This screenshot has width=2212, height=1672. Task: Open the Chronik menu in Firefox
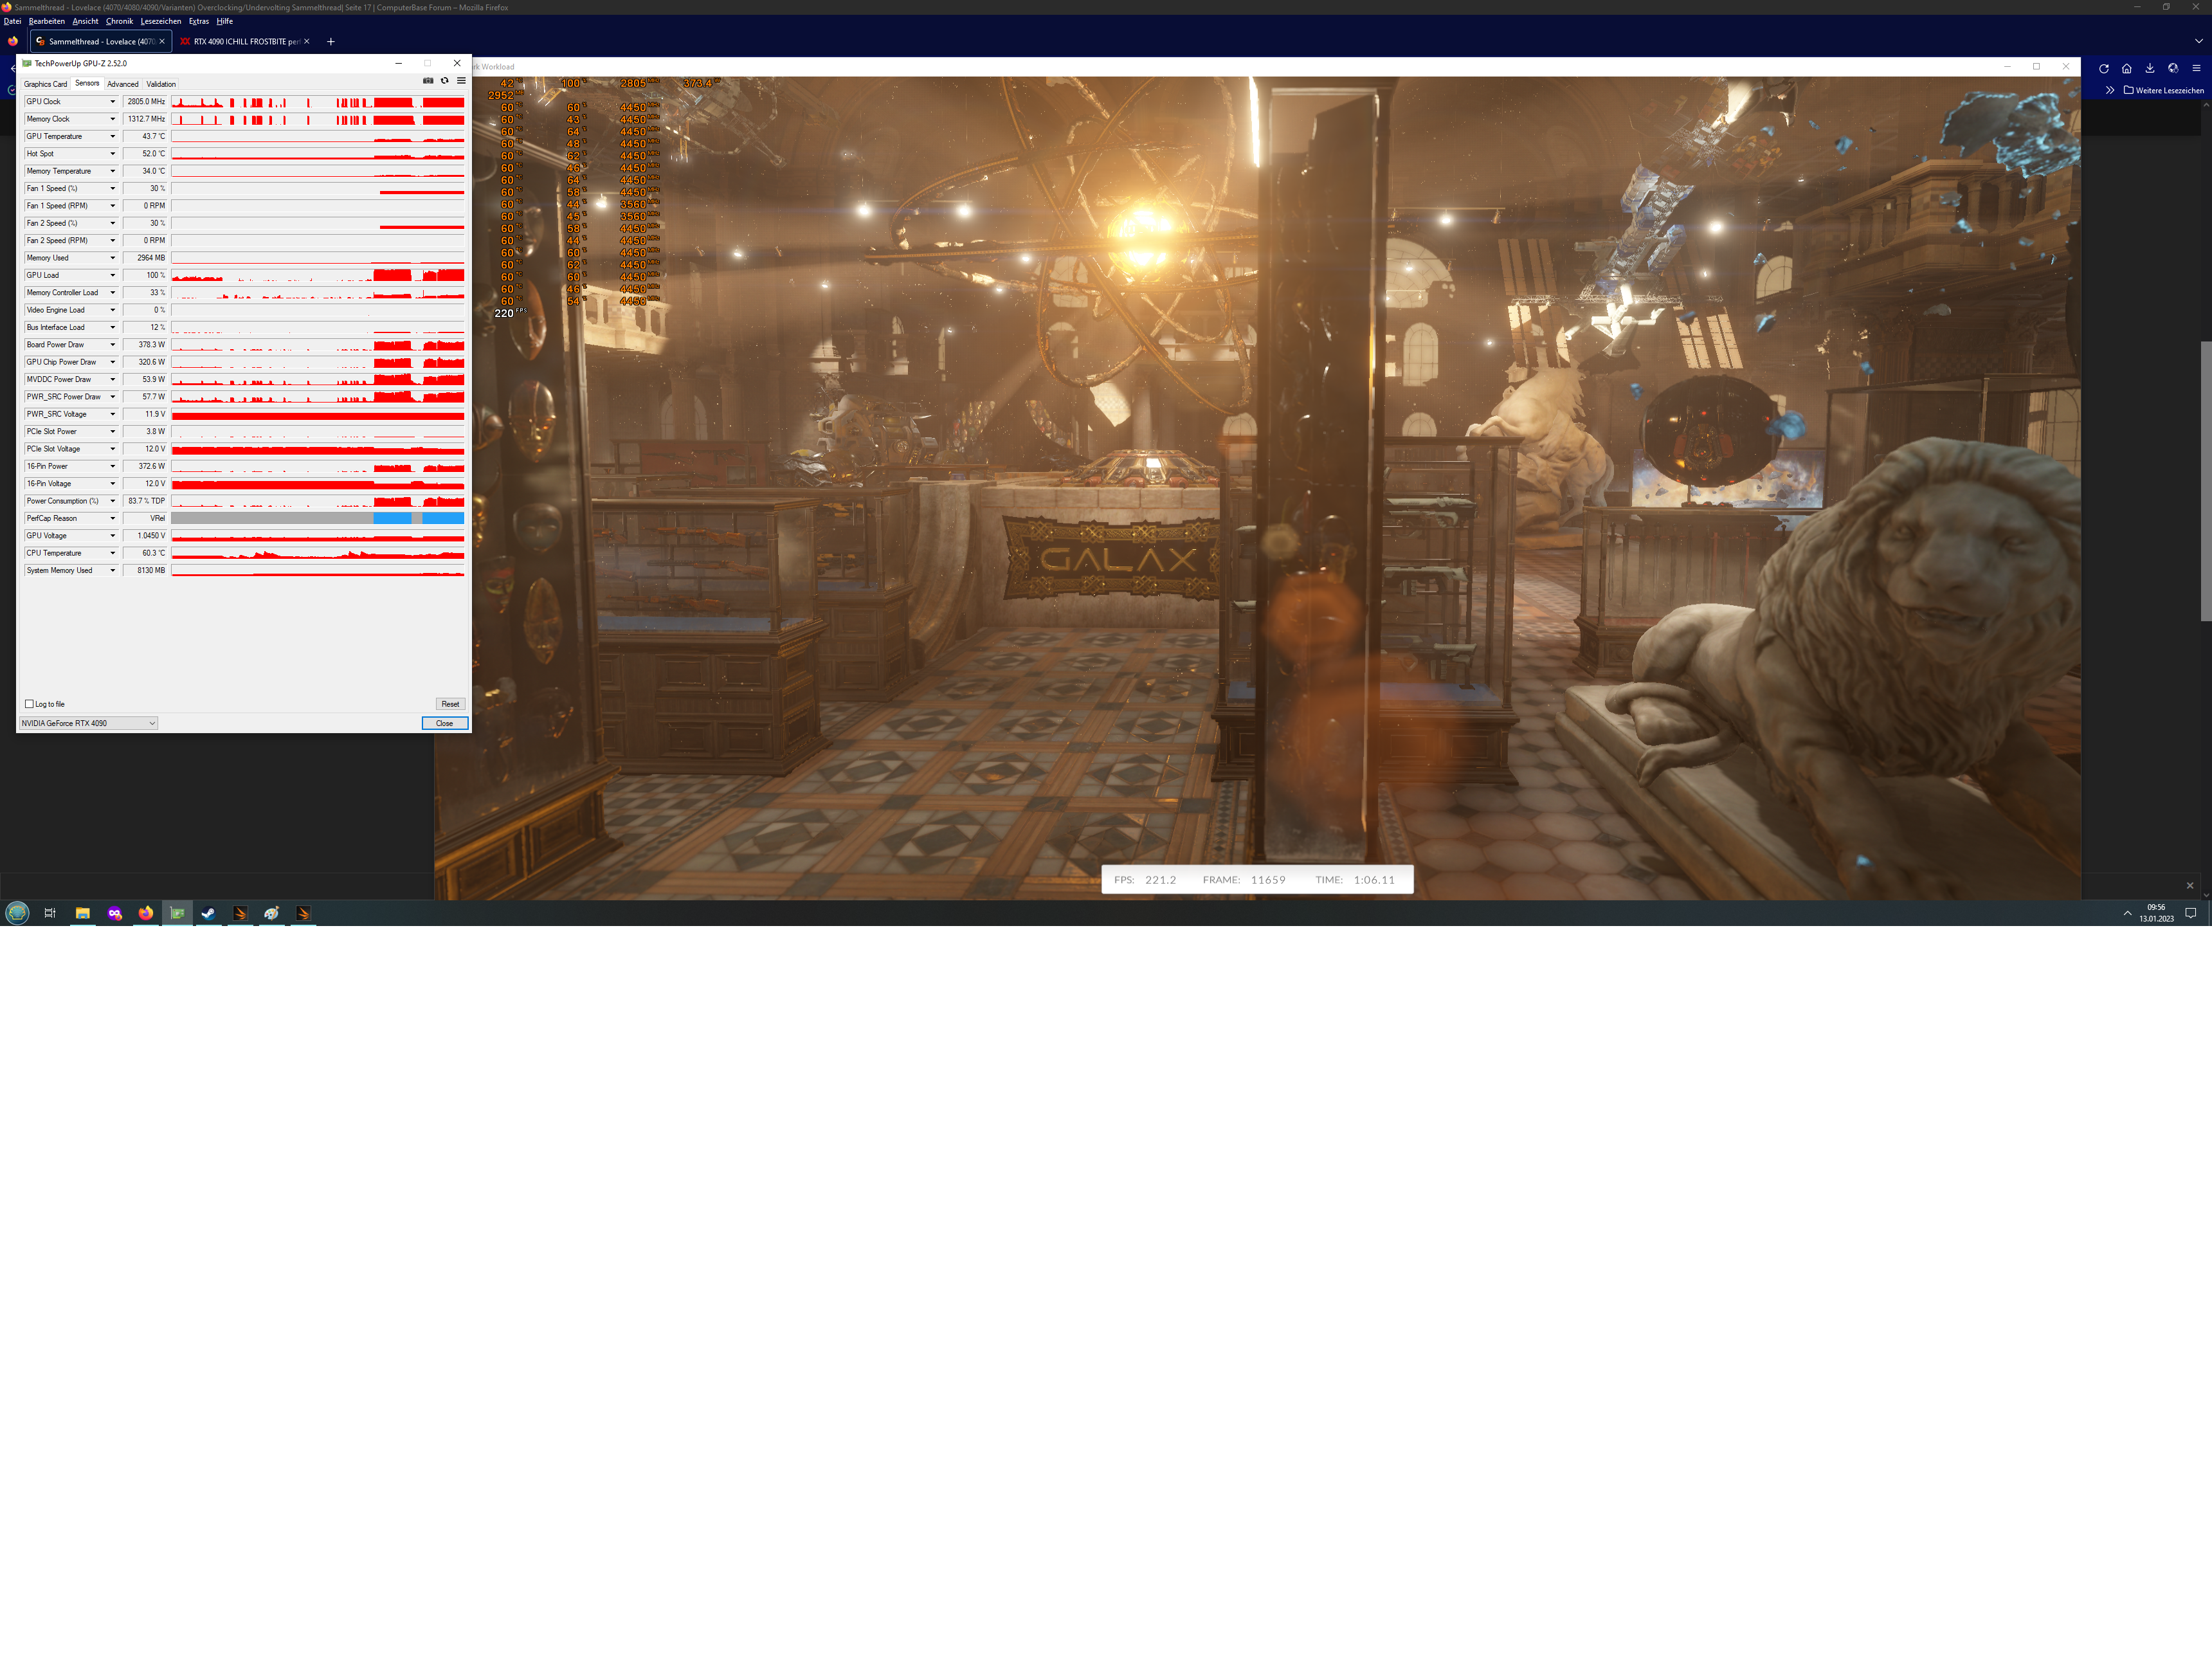pyautogui.click(x=119, y=21)
